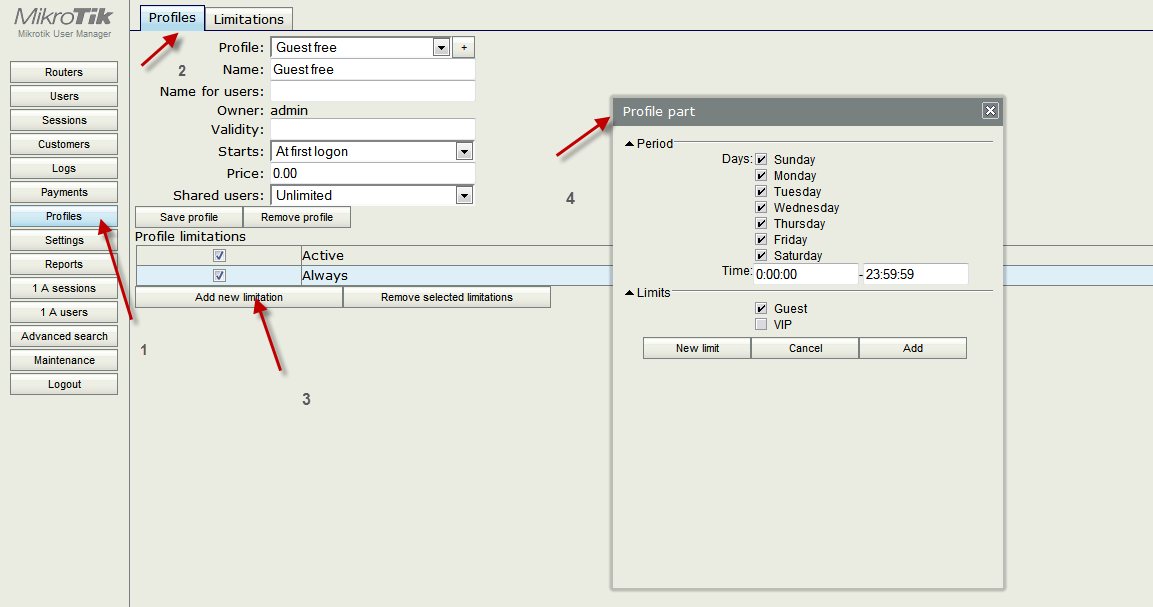This screenshot has width=1153, height=607.
Task: Click the MikroTik logo
Action: coord(64,16)
